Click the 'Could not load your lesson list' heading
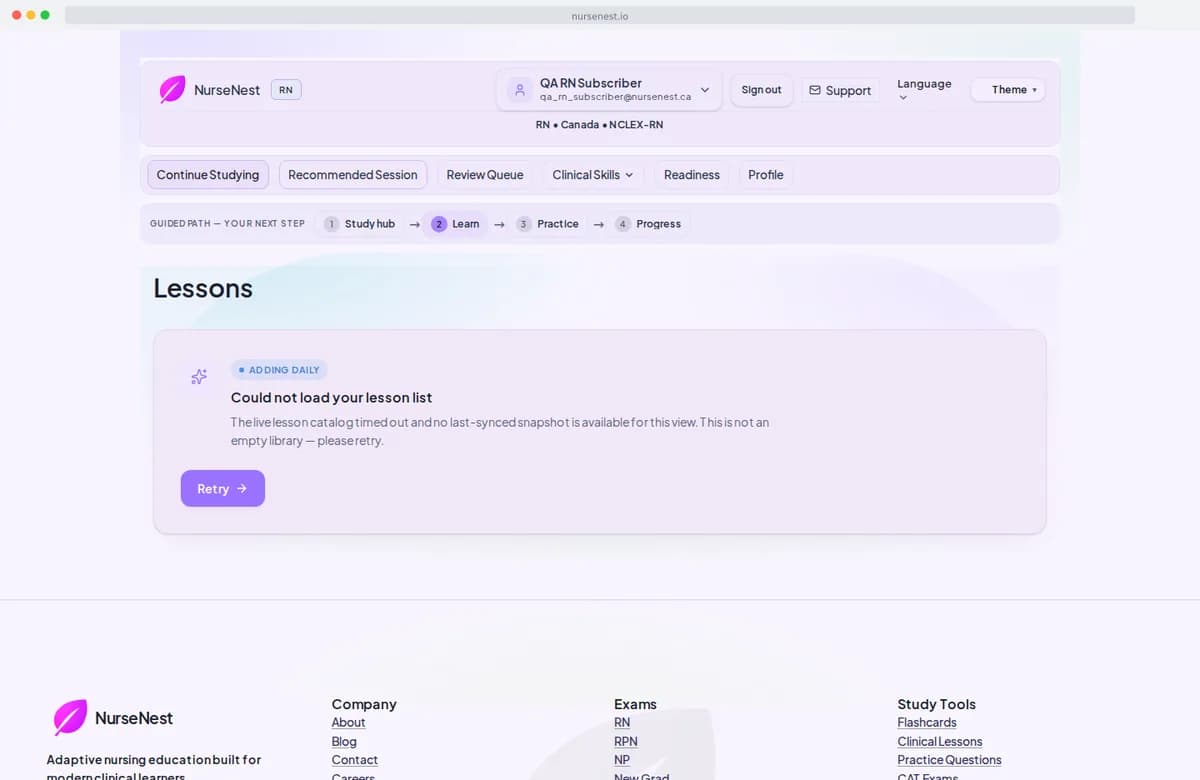This screenshot has height=780, width=1200. click(331, 398)
